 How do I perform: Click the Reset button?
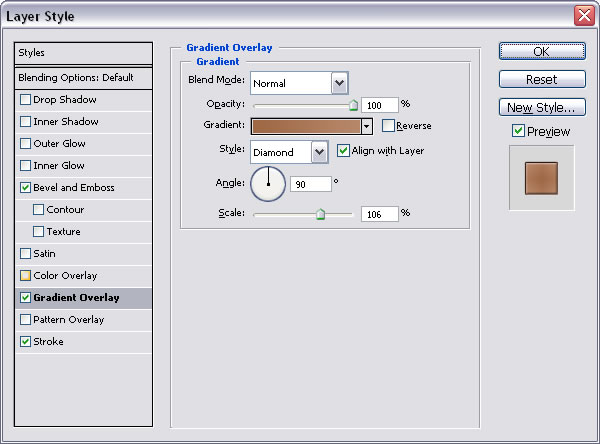point(542,79)
